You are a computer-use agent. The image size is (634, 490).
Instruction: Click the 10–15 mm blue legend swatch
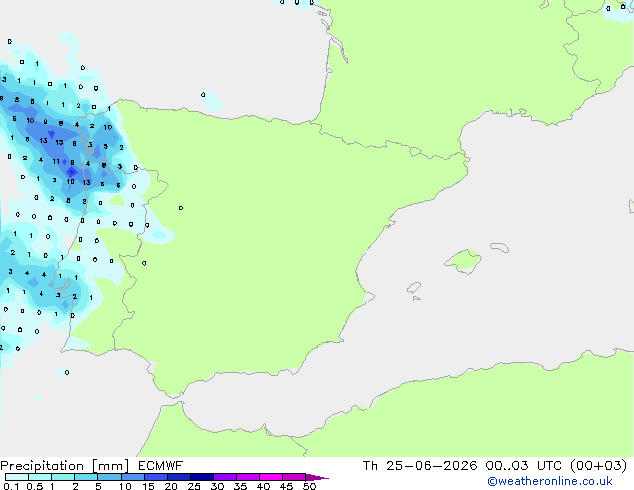(132, 477)
